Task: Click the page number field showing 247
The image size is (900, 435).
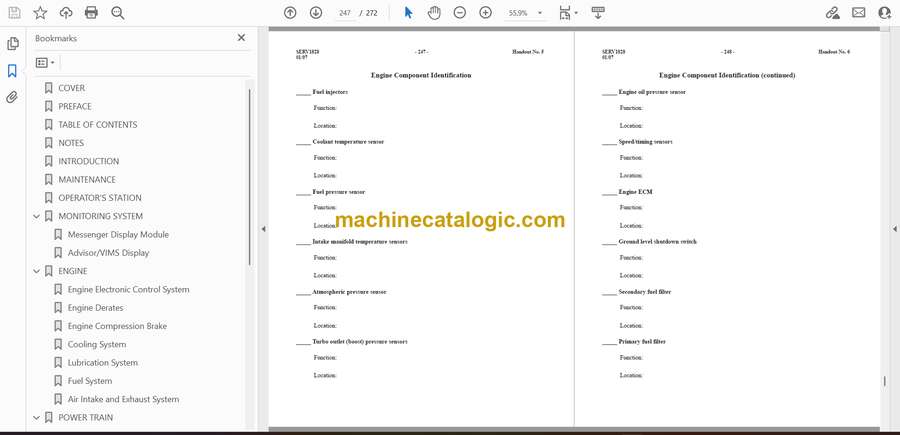Action: [345, 13]
